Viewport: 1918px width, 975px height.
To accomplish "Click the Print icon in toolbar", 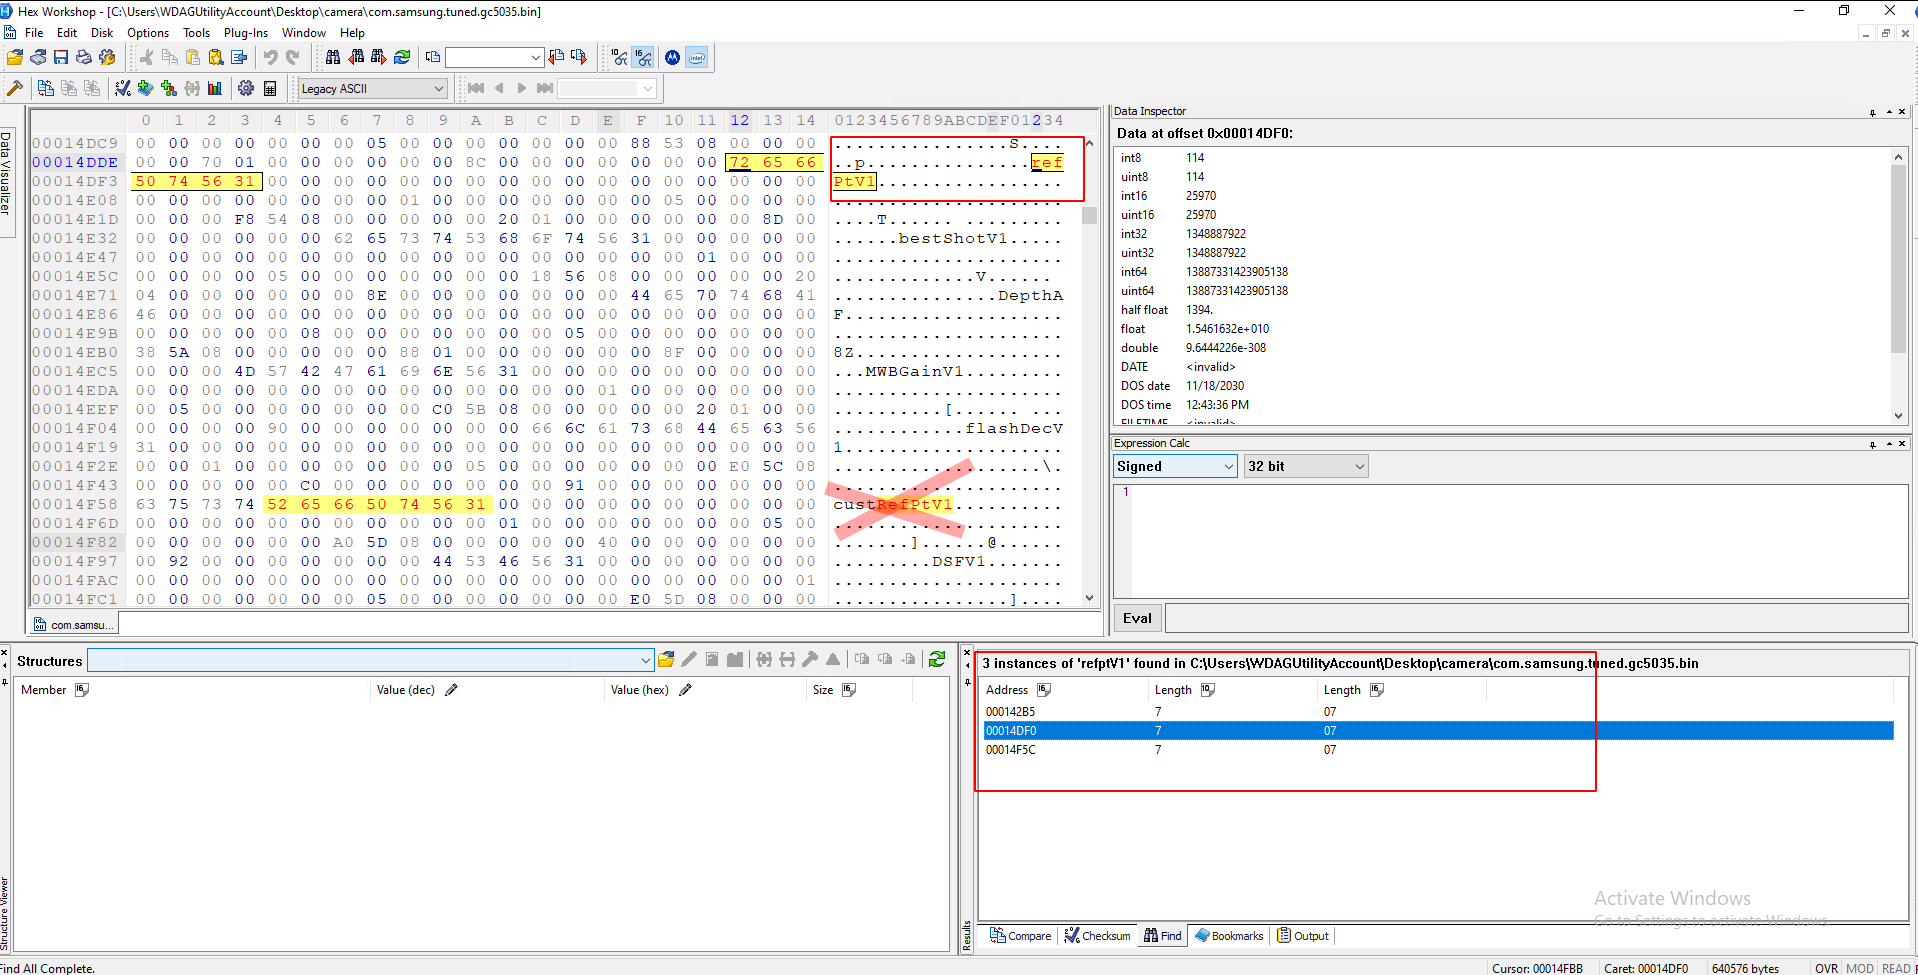I will click(84, 57).
